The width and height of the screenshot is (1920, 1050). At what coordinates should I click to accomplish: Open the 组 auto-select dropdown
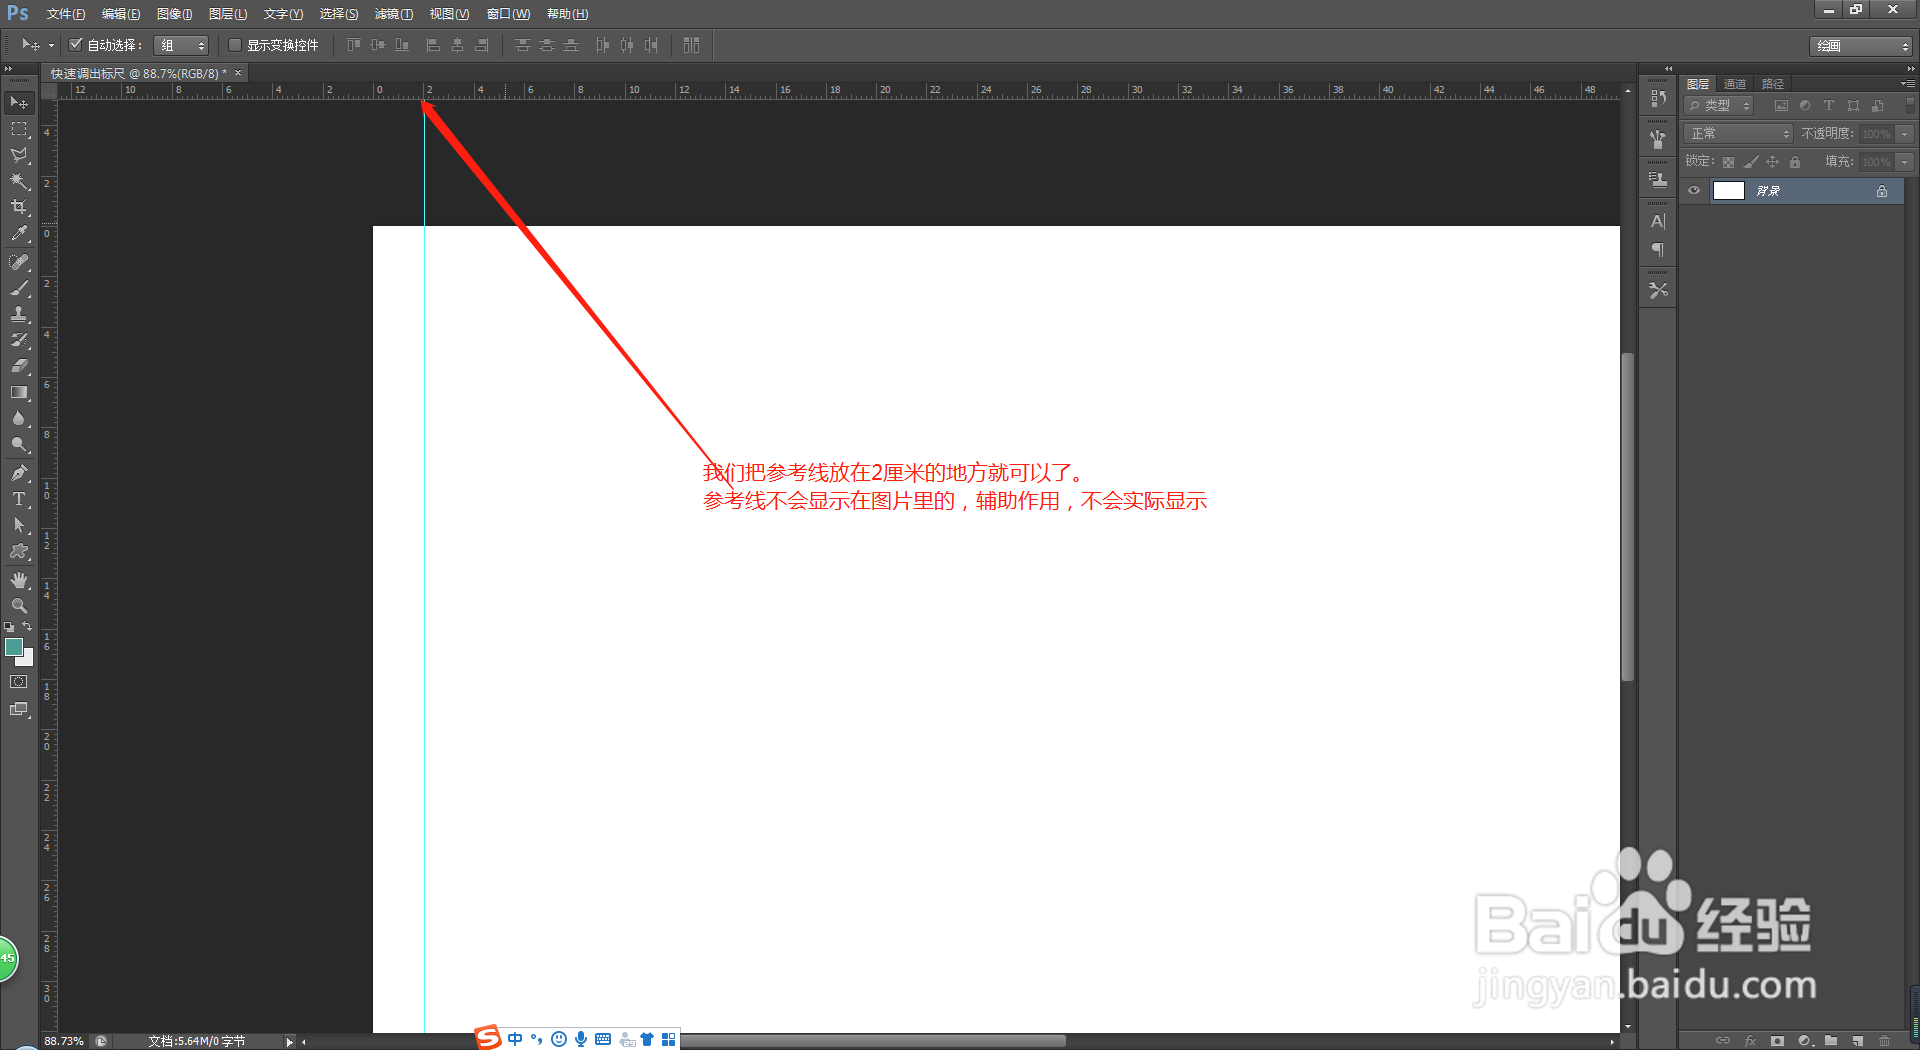(x=181, y=45)
